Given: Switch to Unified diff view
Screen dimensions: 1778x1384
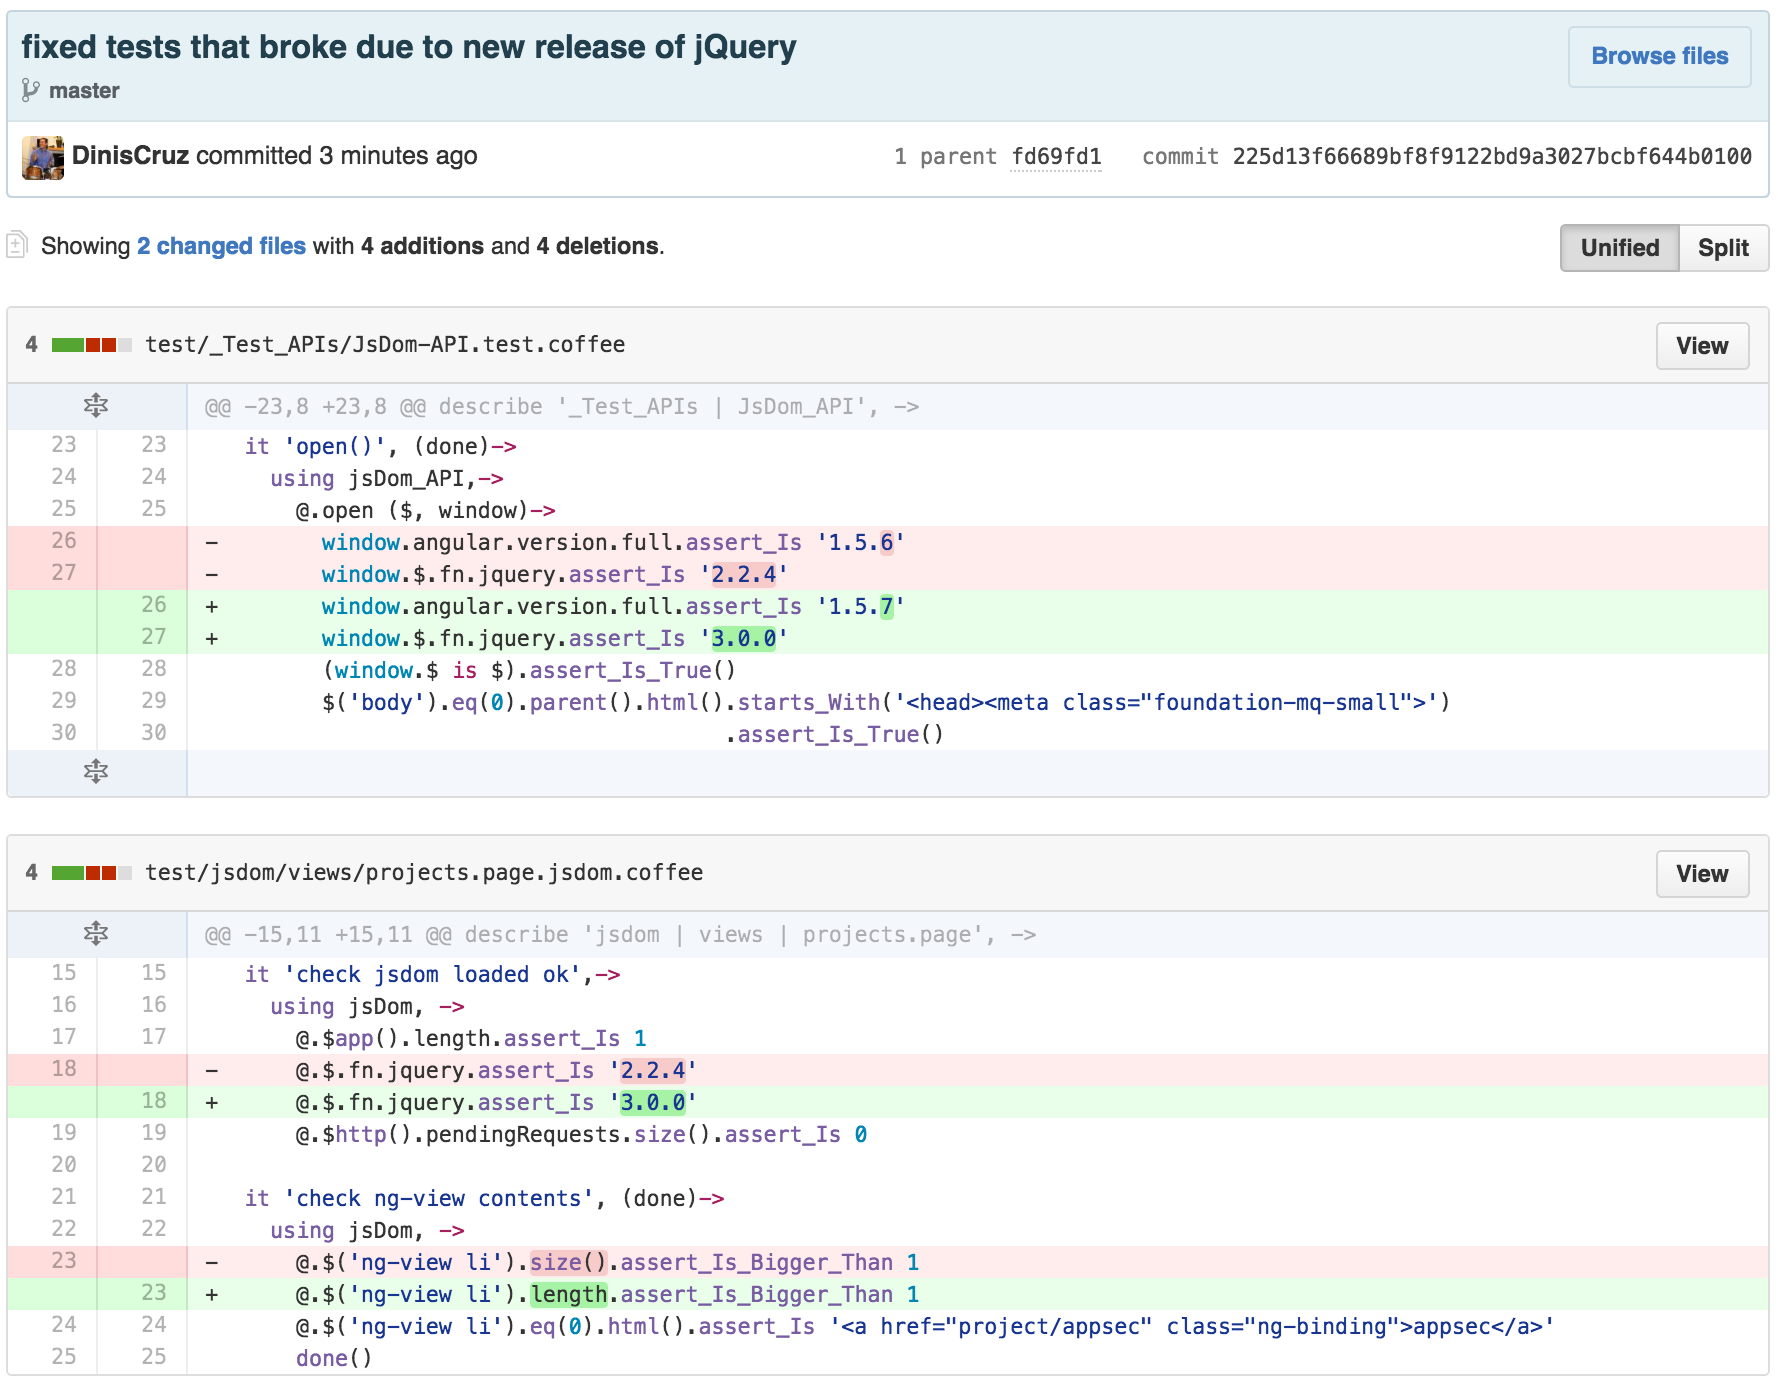Looking at the screenshot, I should click(x=1619, y=248).
